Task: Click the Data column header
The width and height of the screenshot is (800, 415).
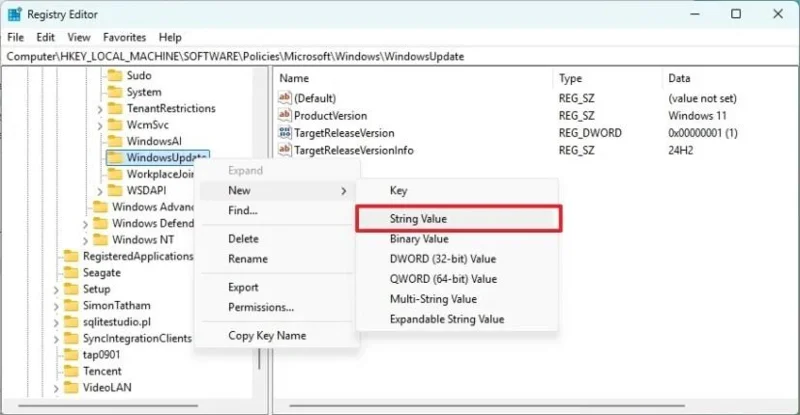Action: [730, 78]
